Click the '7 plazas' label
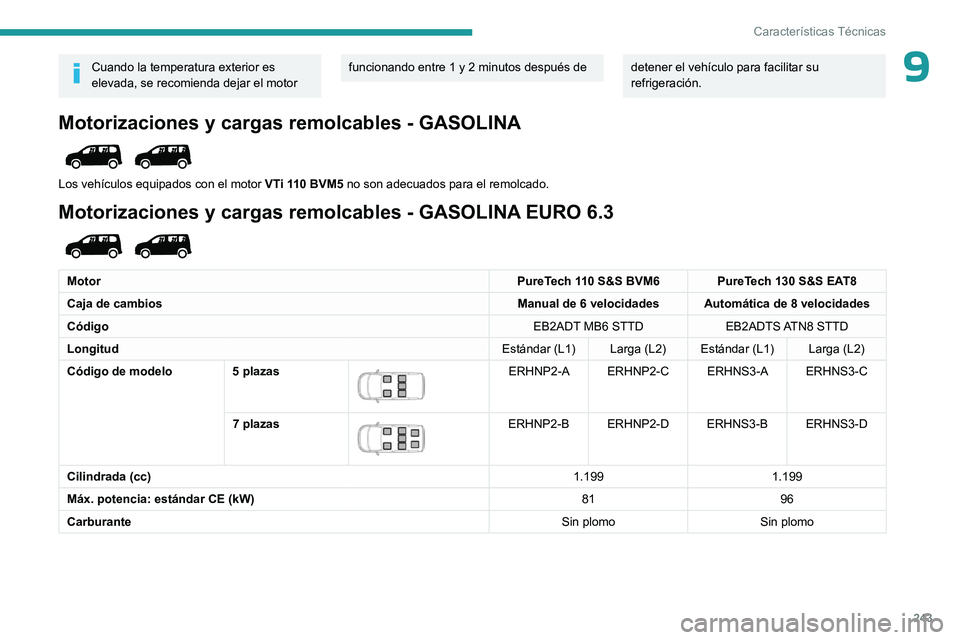The height and width of the screenshot is (640, 960). coord(256,424)
